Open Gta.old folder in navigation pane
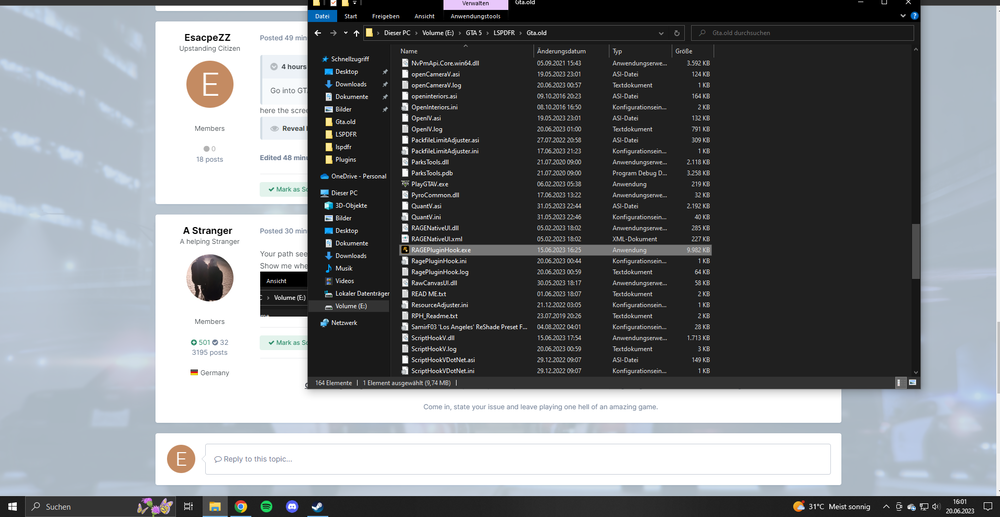Viewport: 1000px width, 517px height. [x=345, y=122]
